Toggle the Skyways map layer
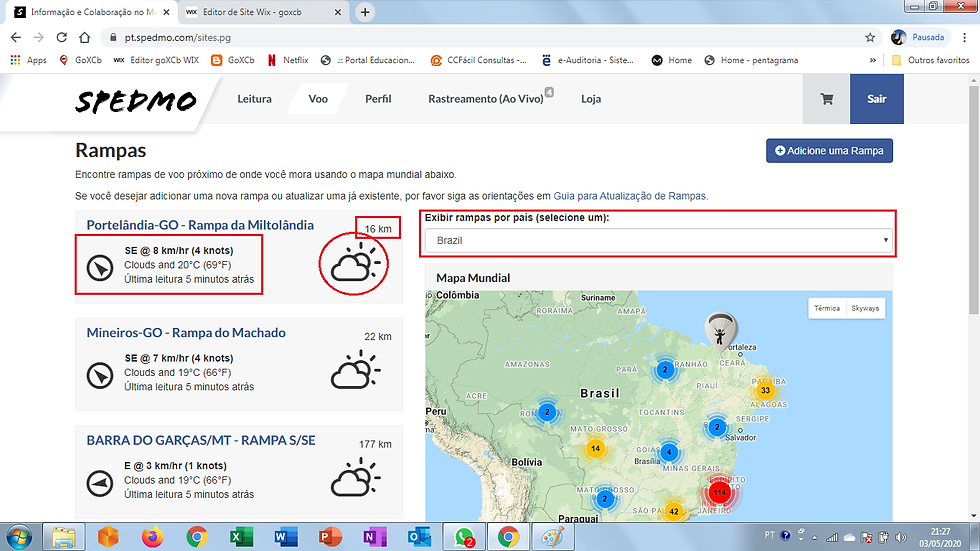Screen dimensions: 980x551 [865, 308]
